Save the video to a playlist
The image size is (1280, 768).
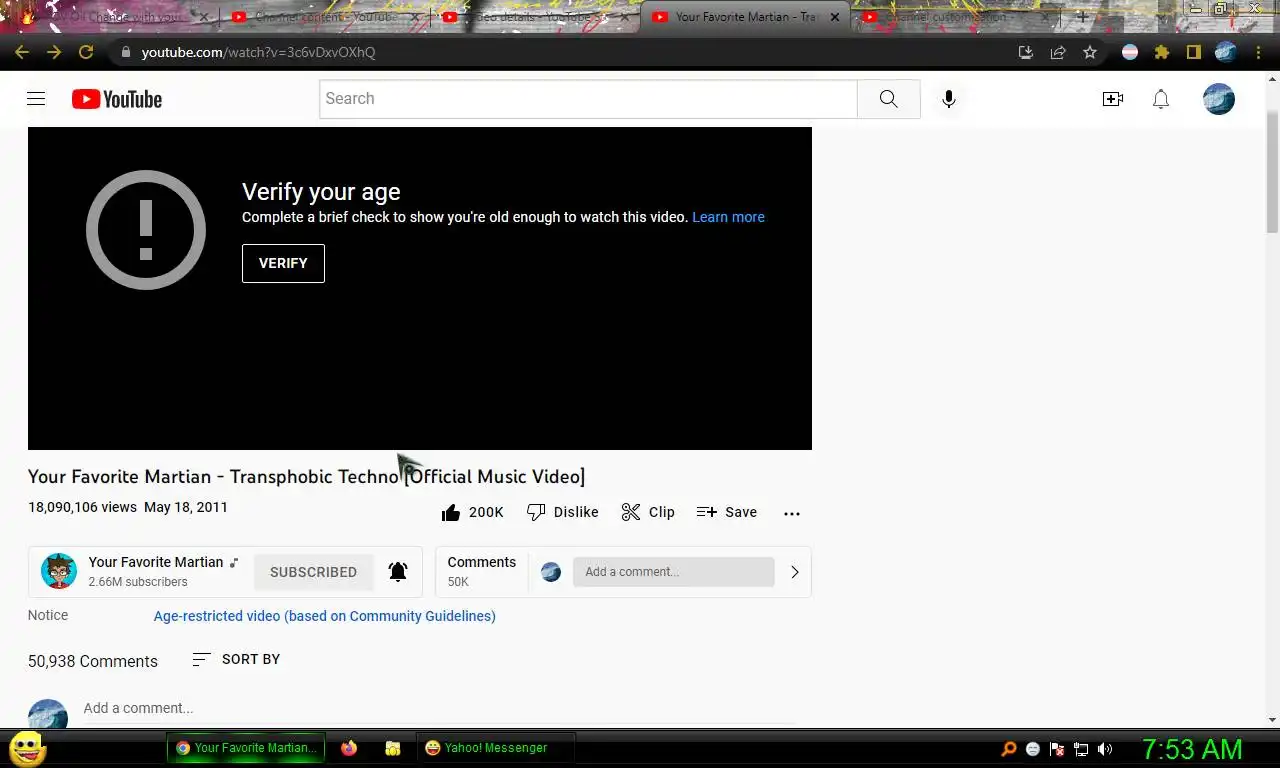(727, 512)
